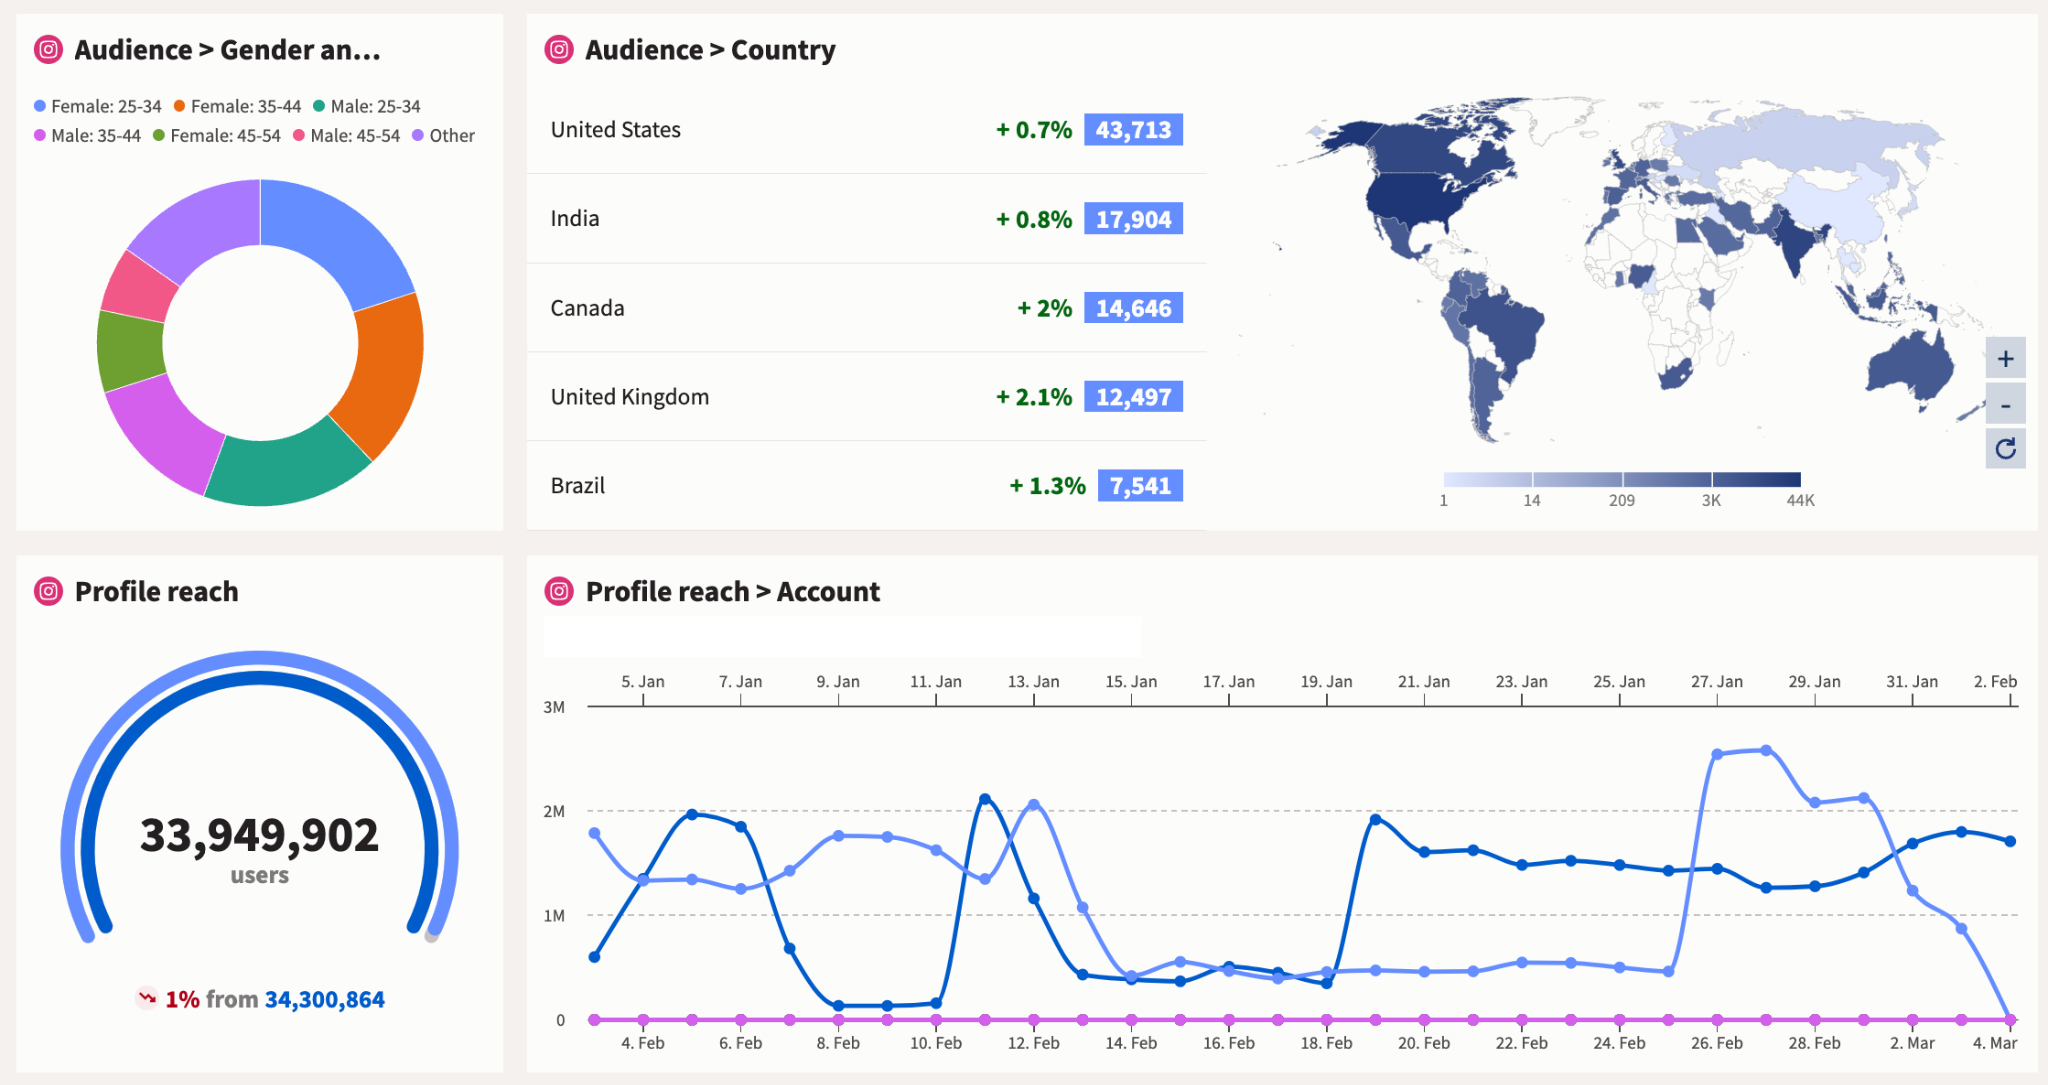Toggle the Female: 25-34 legend entry

click(97, 105)
